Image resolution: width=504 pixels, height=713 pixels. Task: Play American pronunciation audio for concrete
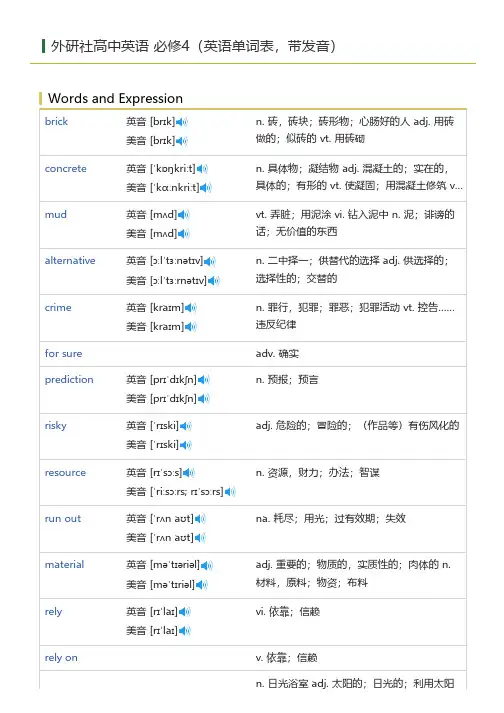point(206,188)
